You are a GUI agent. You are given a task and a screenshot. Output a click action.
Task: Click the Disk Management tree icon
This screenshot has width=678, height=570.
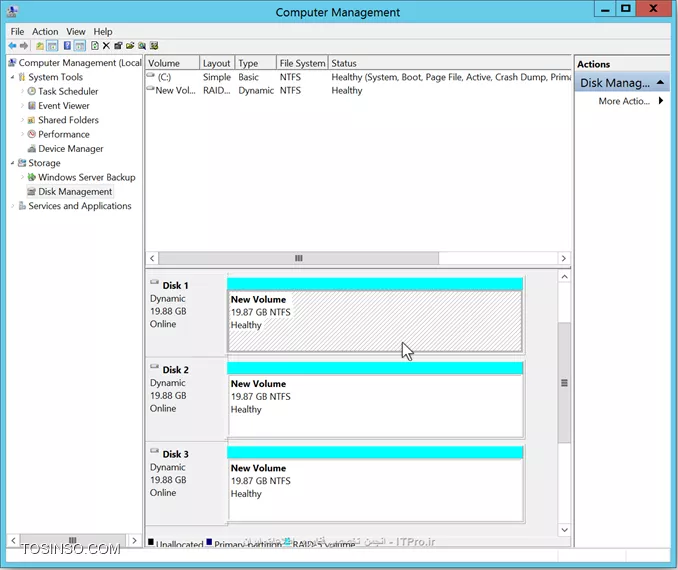32,191
